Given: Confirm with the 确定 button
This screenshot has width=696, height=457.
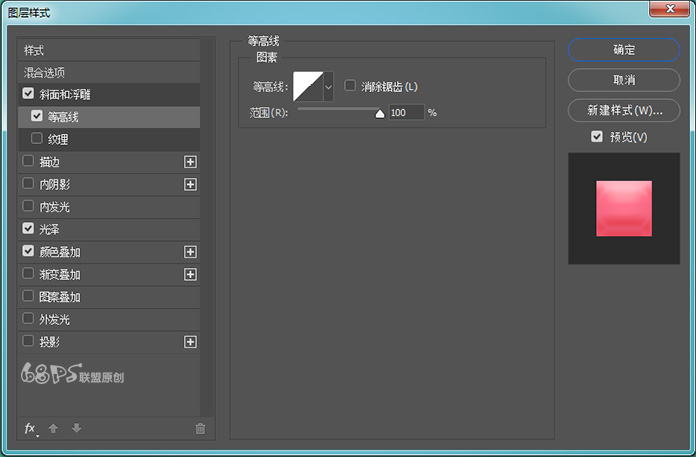Looking at the screenshot, I should click(x=624, y=50).
